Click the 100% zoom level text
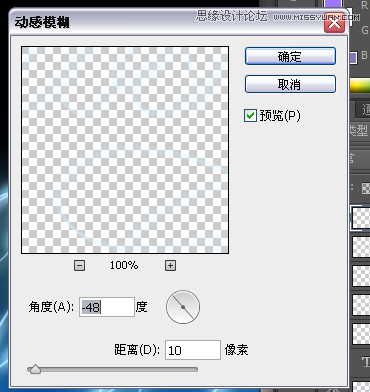This screenshot has width=370, height=392. click(x=124, y=265)
